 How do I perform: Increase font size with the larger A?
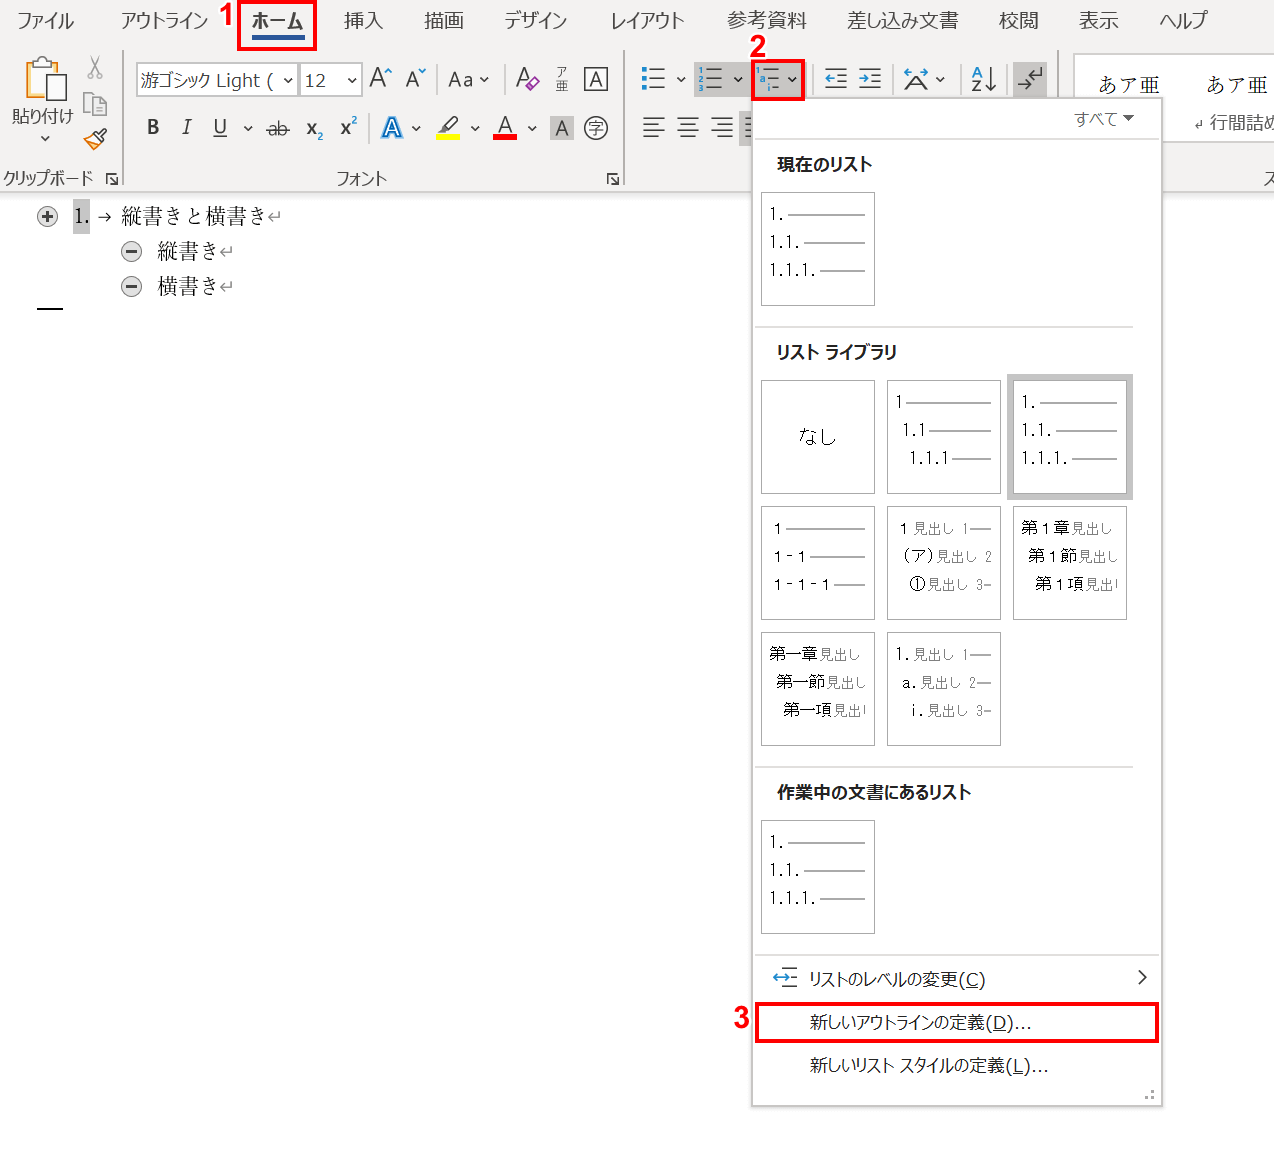point(381,78)
